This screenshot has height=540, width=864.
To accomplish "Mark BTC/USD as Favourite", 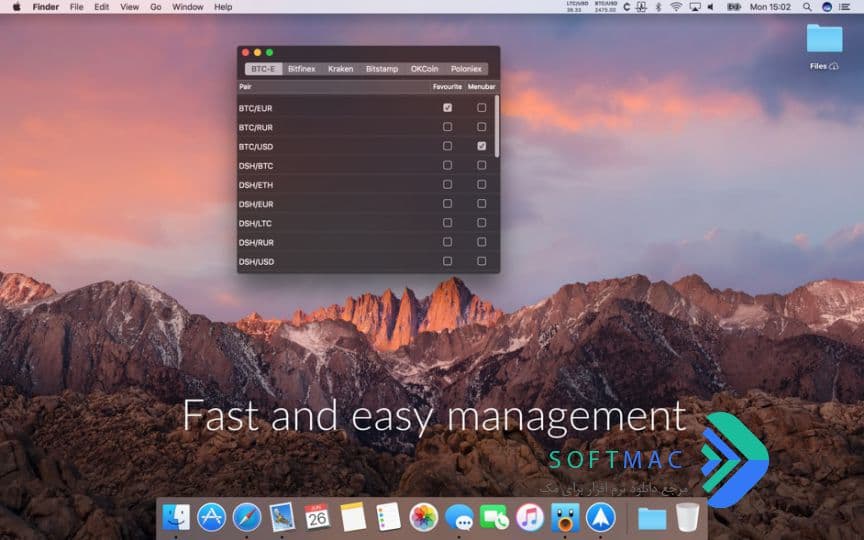I will point(447,146).
